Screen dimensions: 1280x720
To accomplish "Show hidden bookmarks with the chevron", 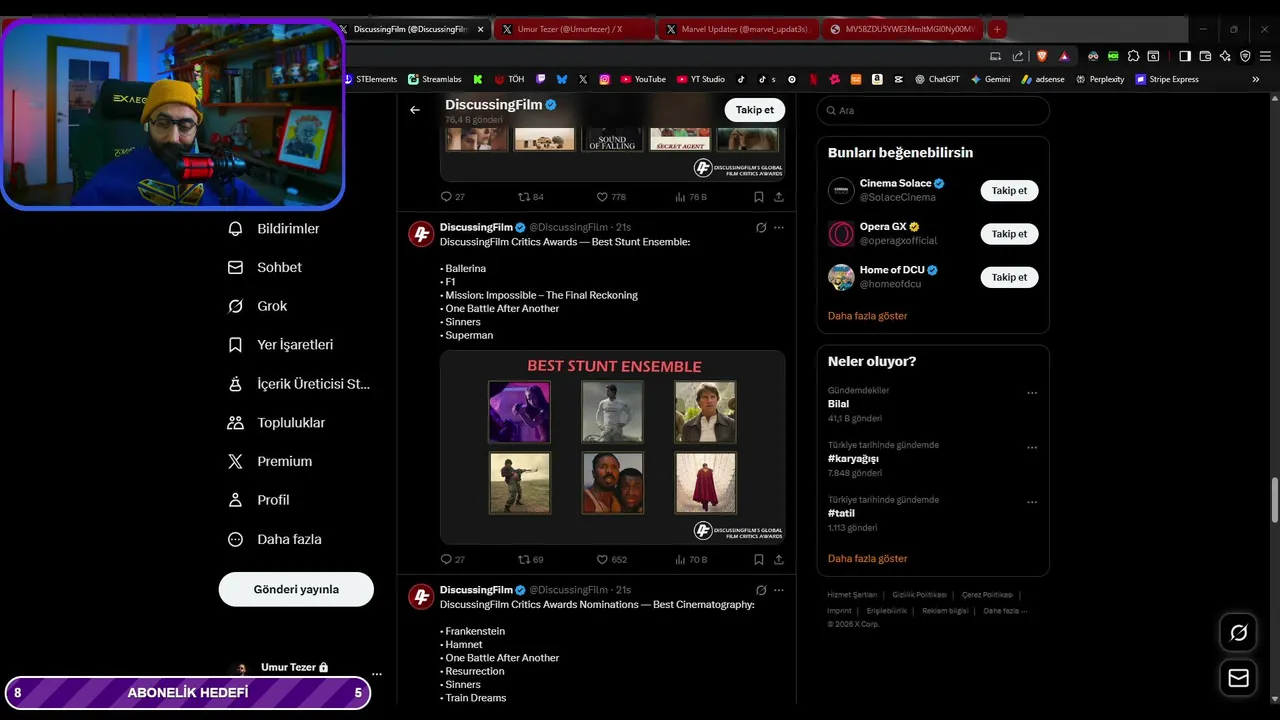I will pyautogui.click(x=1256, y=79).
